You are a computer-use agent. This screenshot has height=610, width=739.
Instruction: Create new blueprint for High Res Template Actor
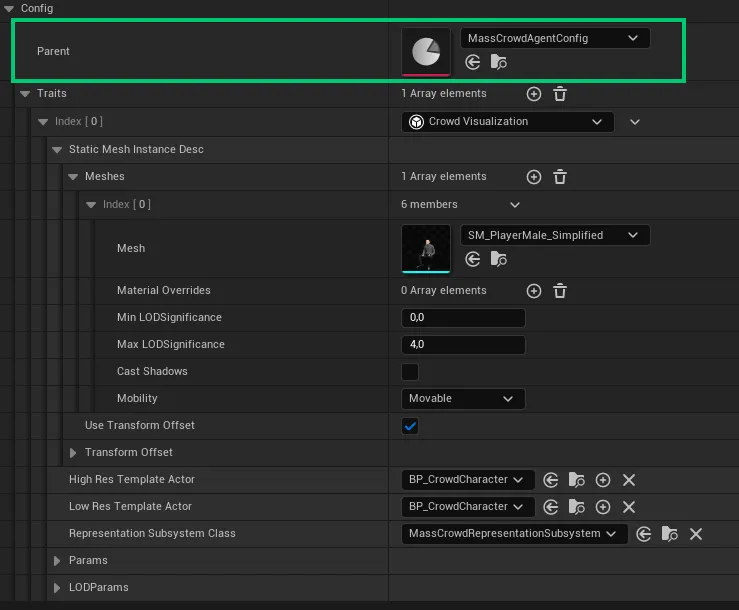(x=603, y=480)
